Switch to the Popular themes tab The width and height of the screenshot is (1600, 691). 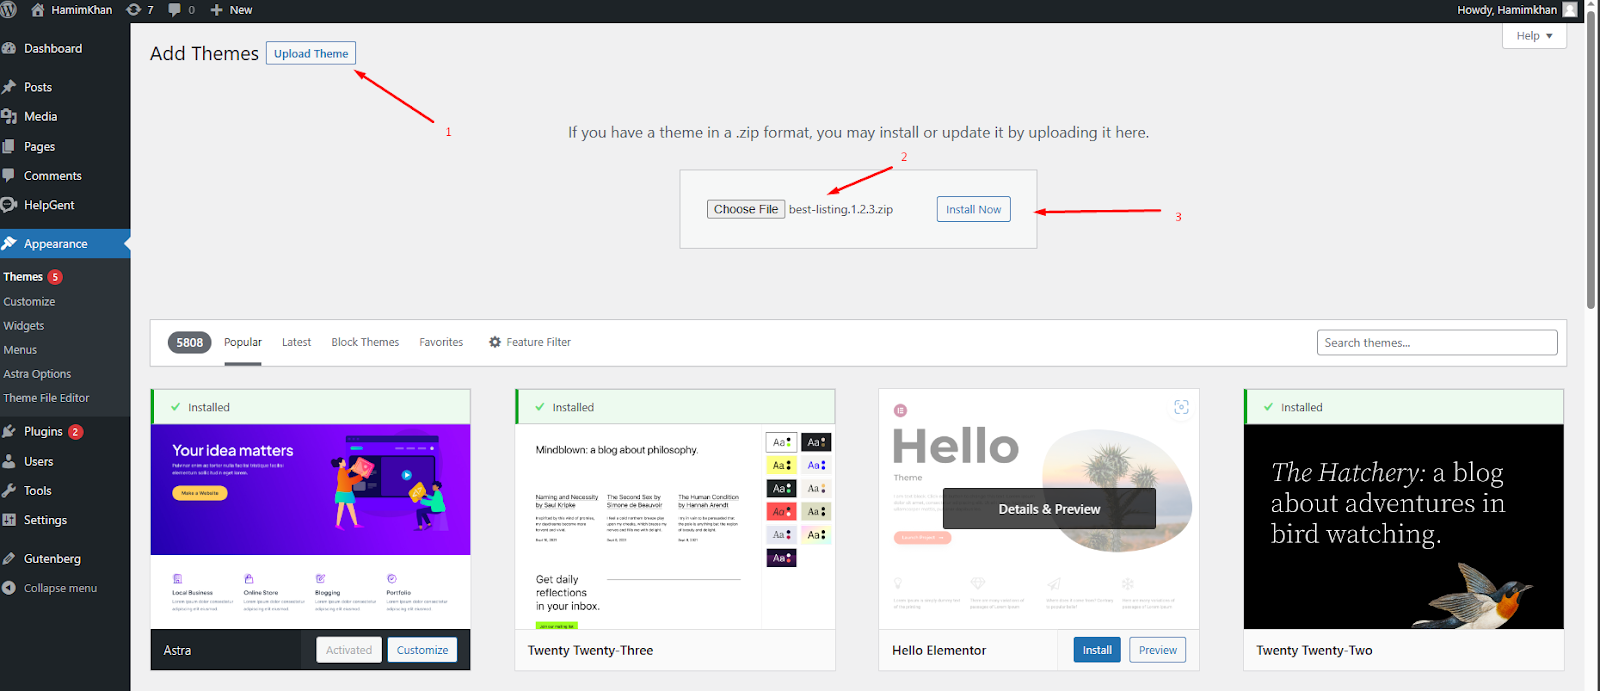click(x=243, y=342)
